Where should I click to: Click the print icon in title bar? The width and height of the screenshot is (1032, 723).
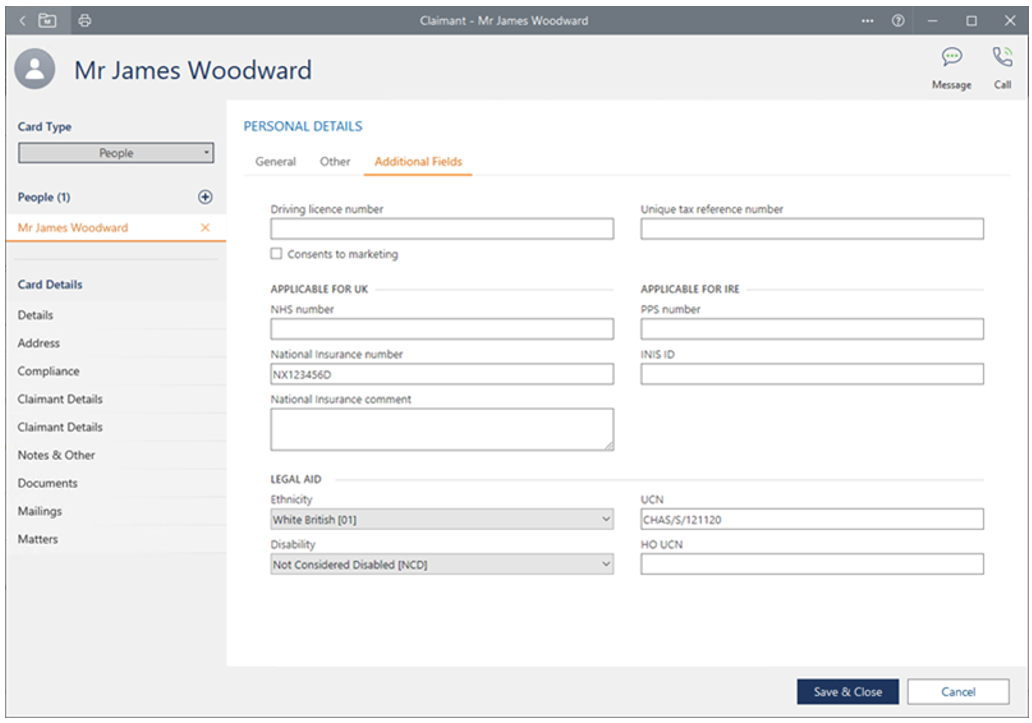click(85, 20)
